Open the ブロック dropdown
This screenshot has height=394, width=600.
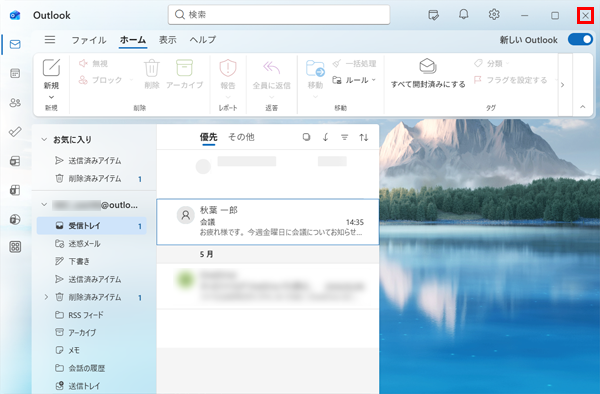point(131,80)
